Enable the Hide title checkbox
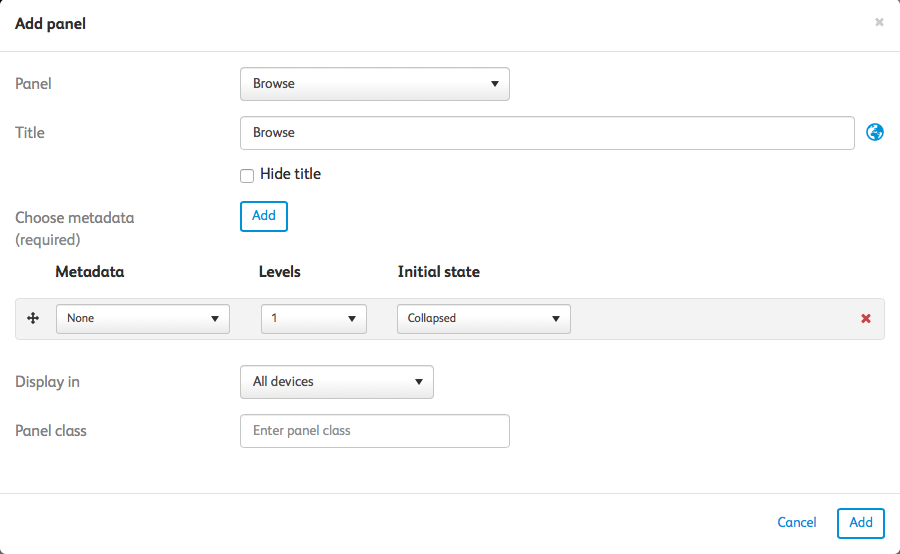 click(247, 175)
